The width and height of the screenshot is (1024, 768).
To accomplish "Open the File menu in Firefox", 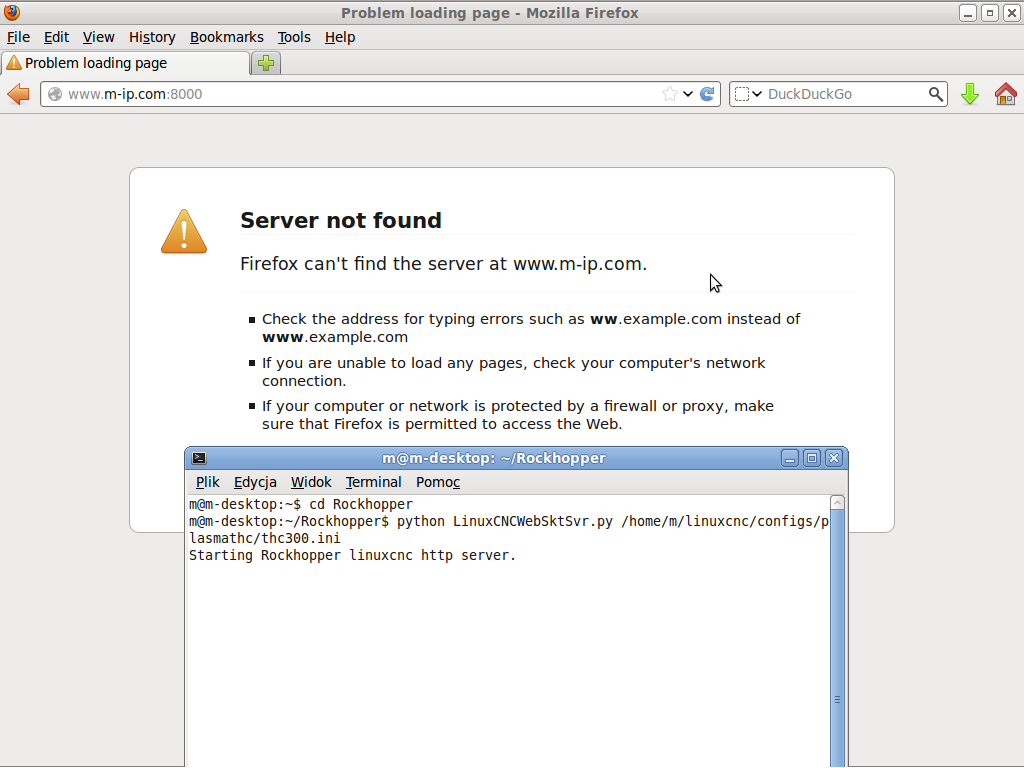I will tap(18, 37).
